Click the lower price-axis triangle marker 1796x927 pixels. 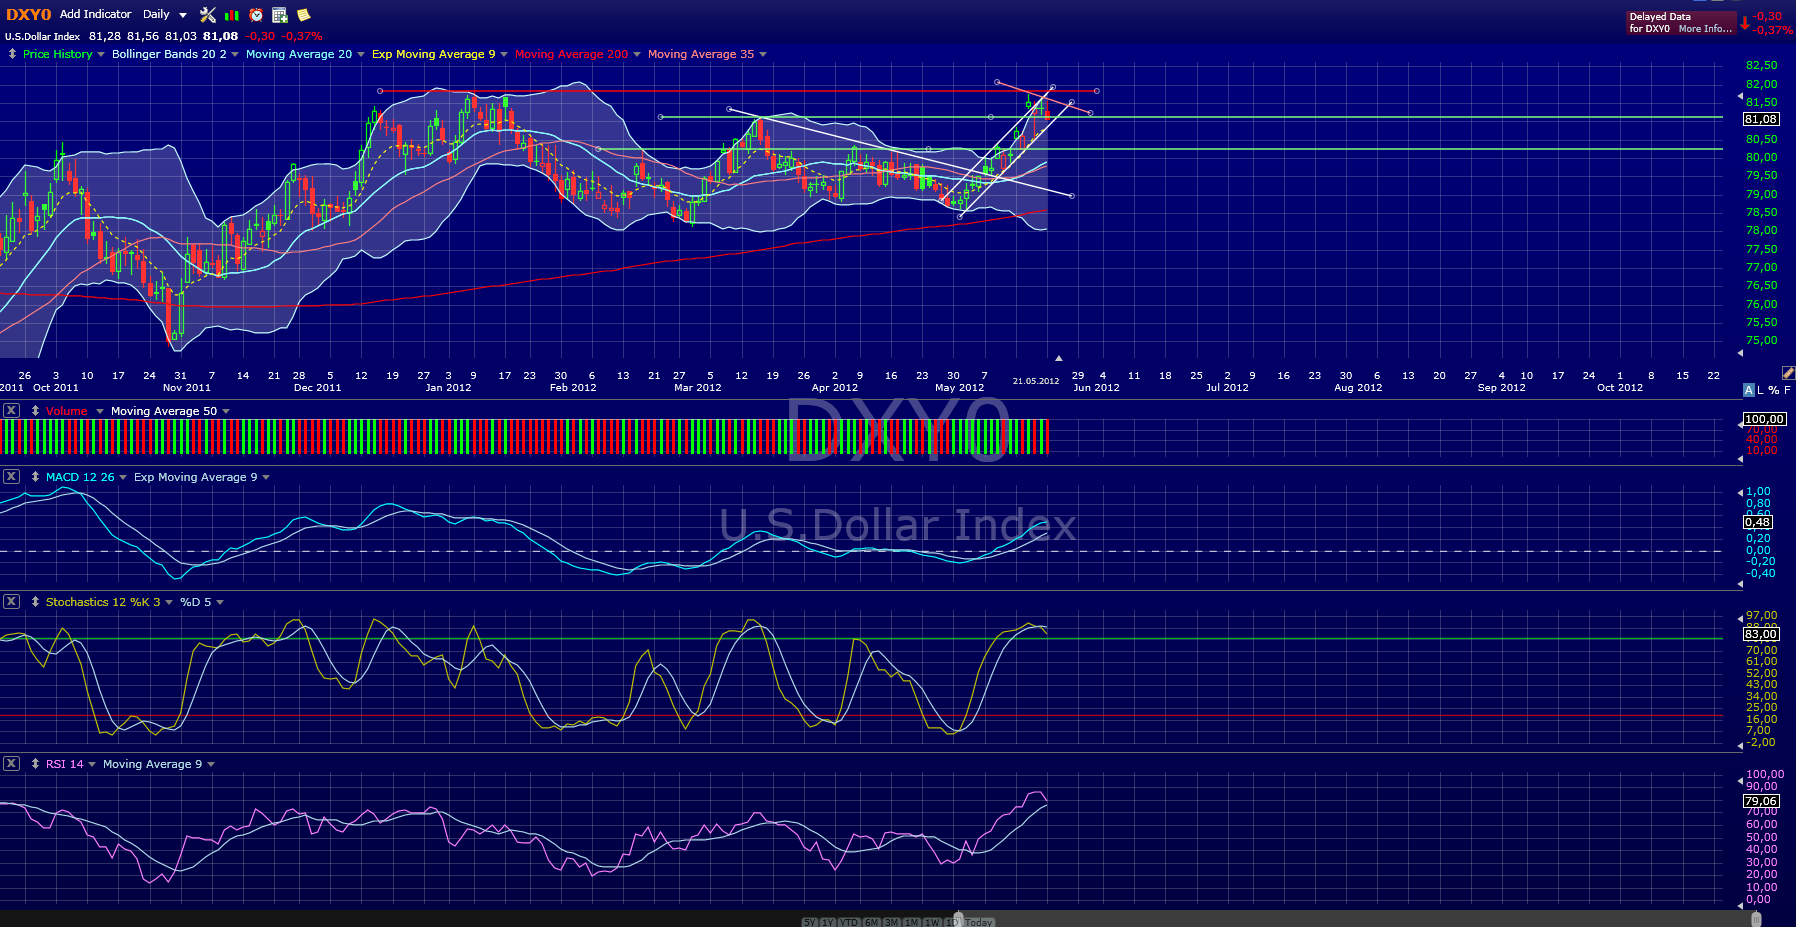pos(1740,352)
